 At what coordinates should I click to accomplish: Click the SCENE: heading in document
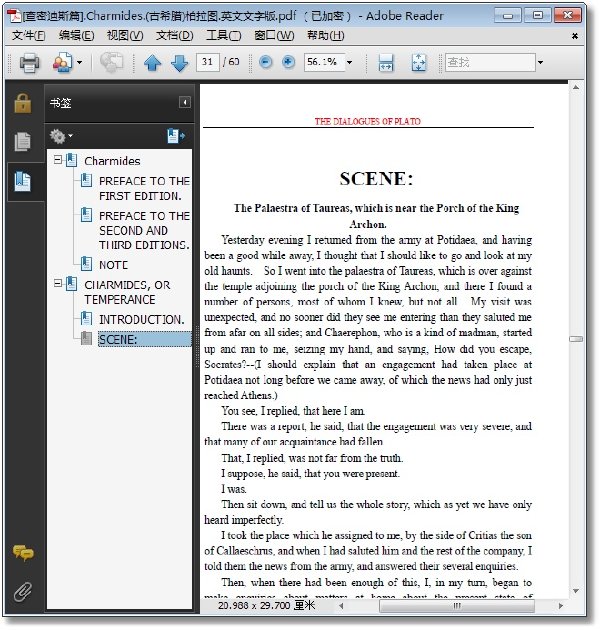coord(376,179)
